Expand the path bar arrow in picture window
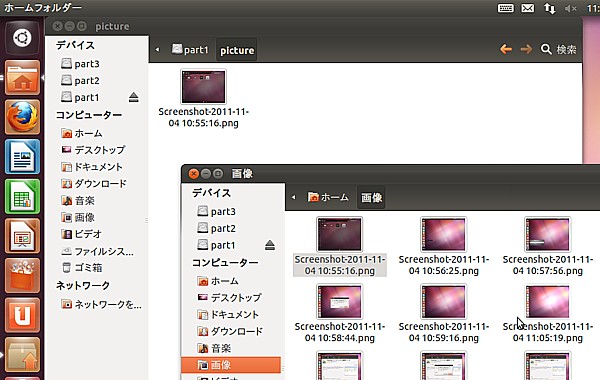Screen dimensions: 600x380 coord(157,49)
